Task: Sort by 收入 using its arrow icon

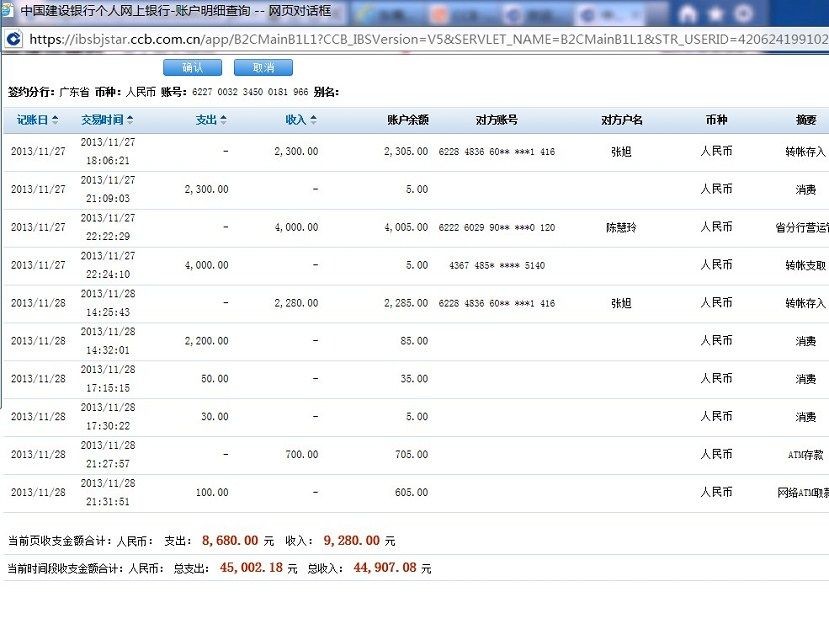Action: (x=314, y=120)
